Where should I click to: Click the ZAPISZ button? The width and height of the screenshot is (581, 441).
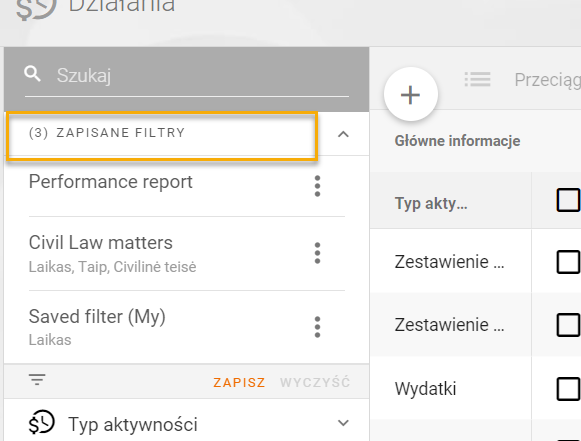coord(239,382)
